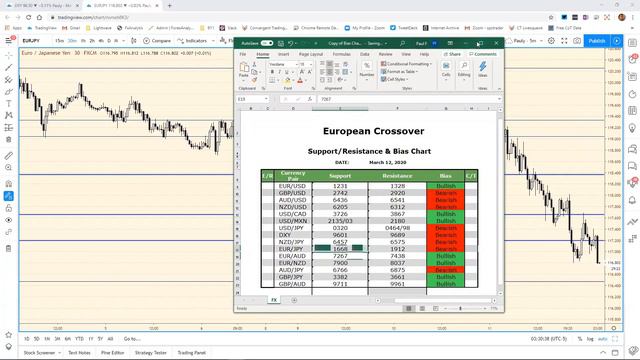Open the candlestick chart style selector
This screenshot has width=640, height=360.
pos(133,41)
